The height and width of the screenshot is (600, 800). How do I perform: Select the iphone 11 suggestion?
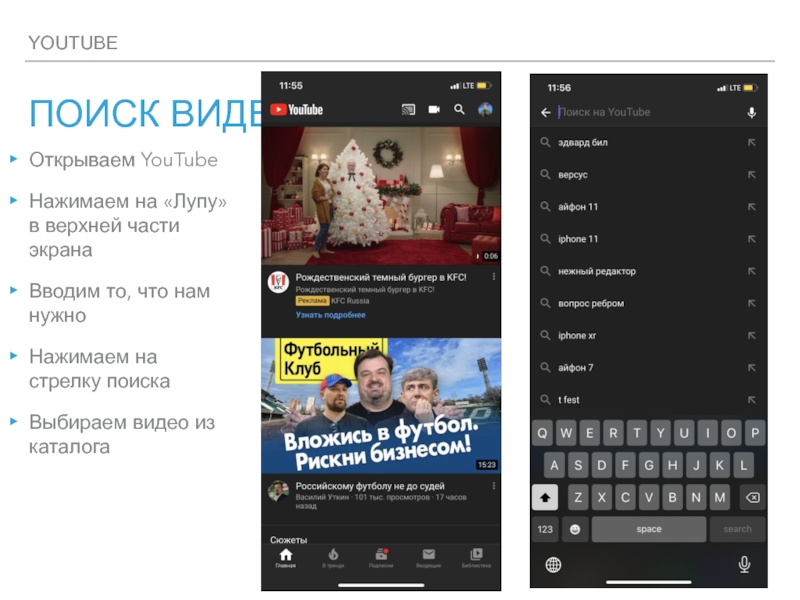coord(649,239)
